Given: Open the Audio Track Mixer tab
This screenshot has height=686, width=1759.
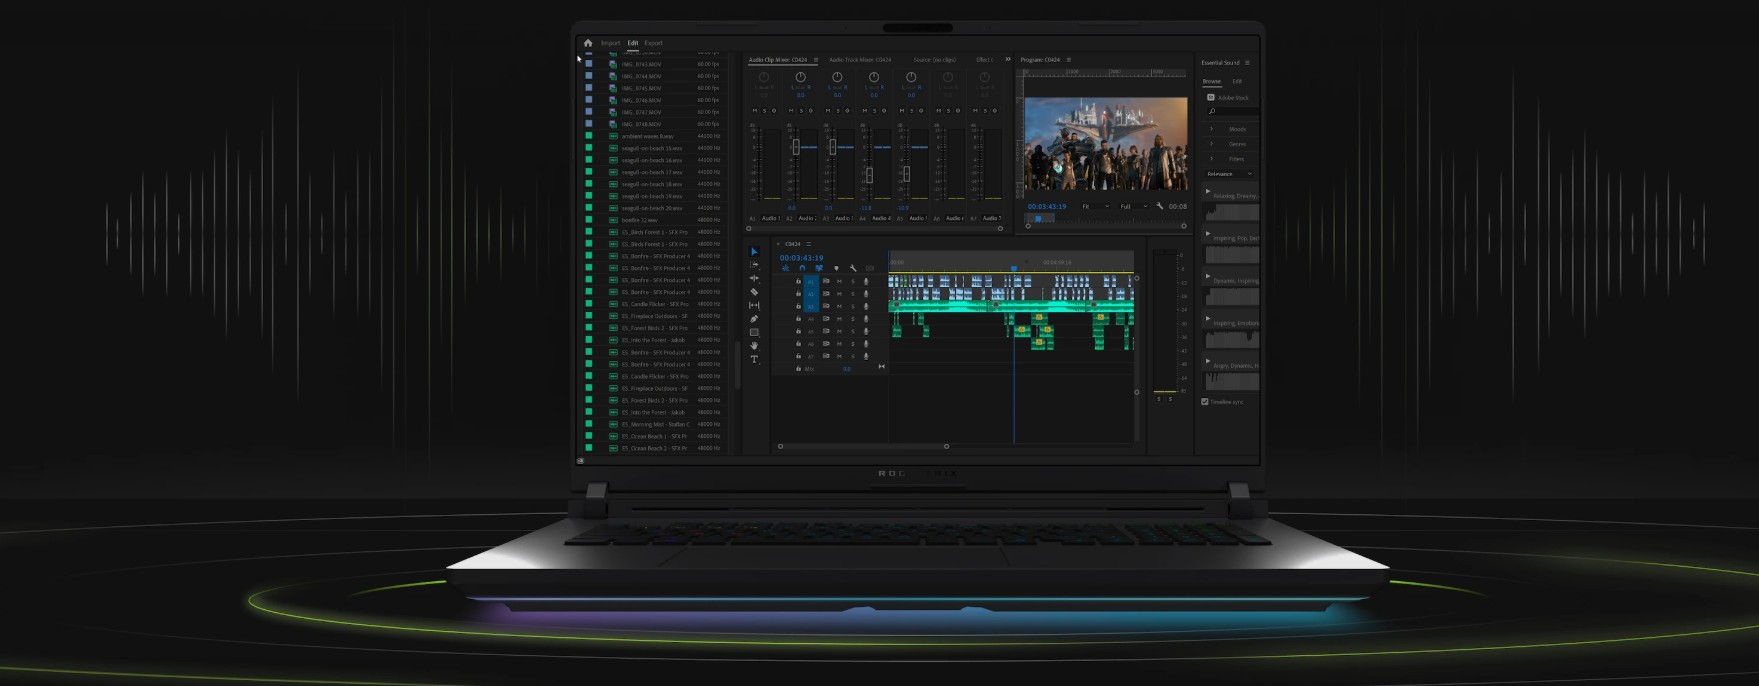Looking at the screenshot, I should 860,60.
